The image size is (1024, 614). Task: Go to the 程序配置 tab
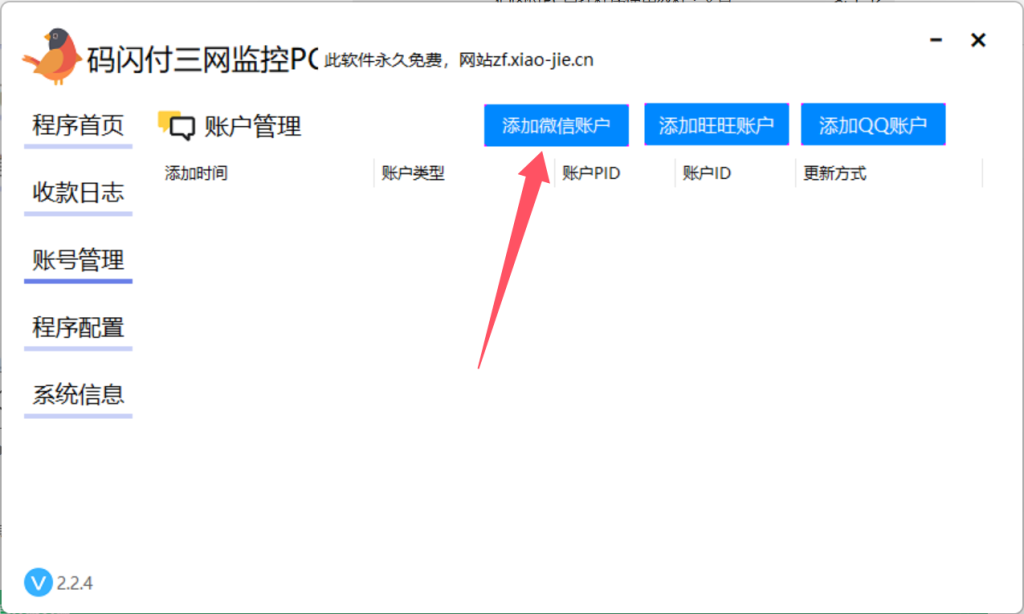[x=78, y=327]
